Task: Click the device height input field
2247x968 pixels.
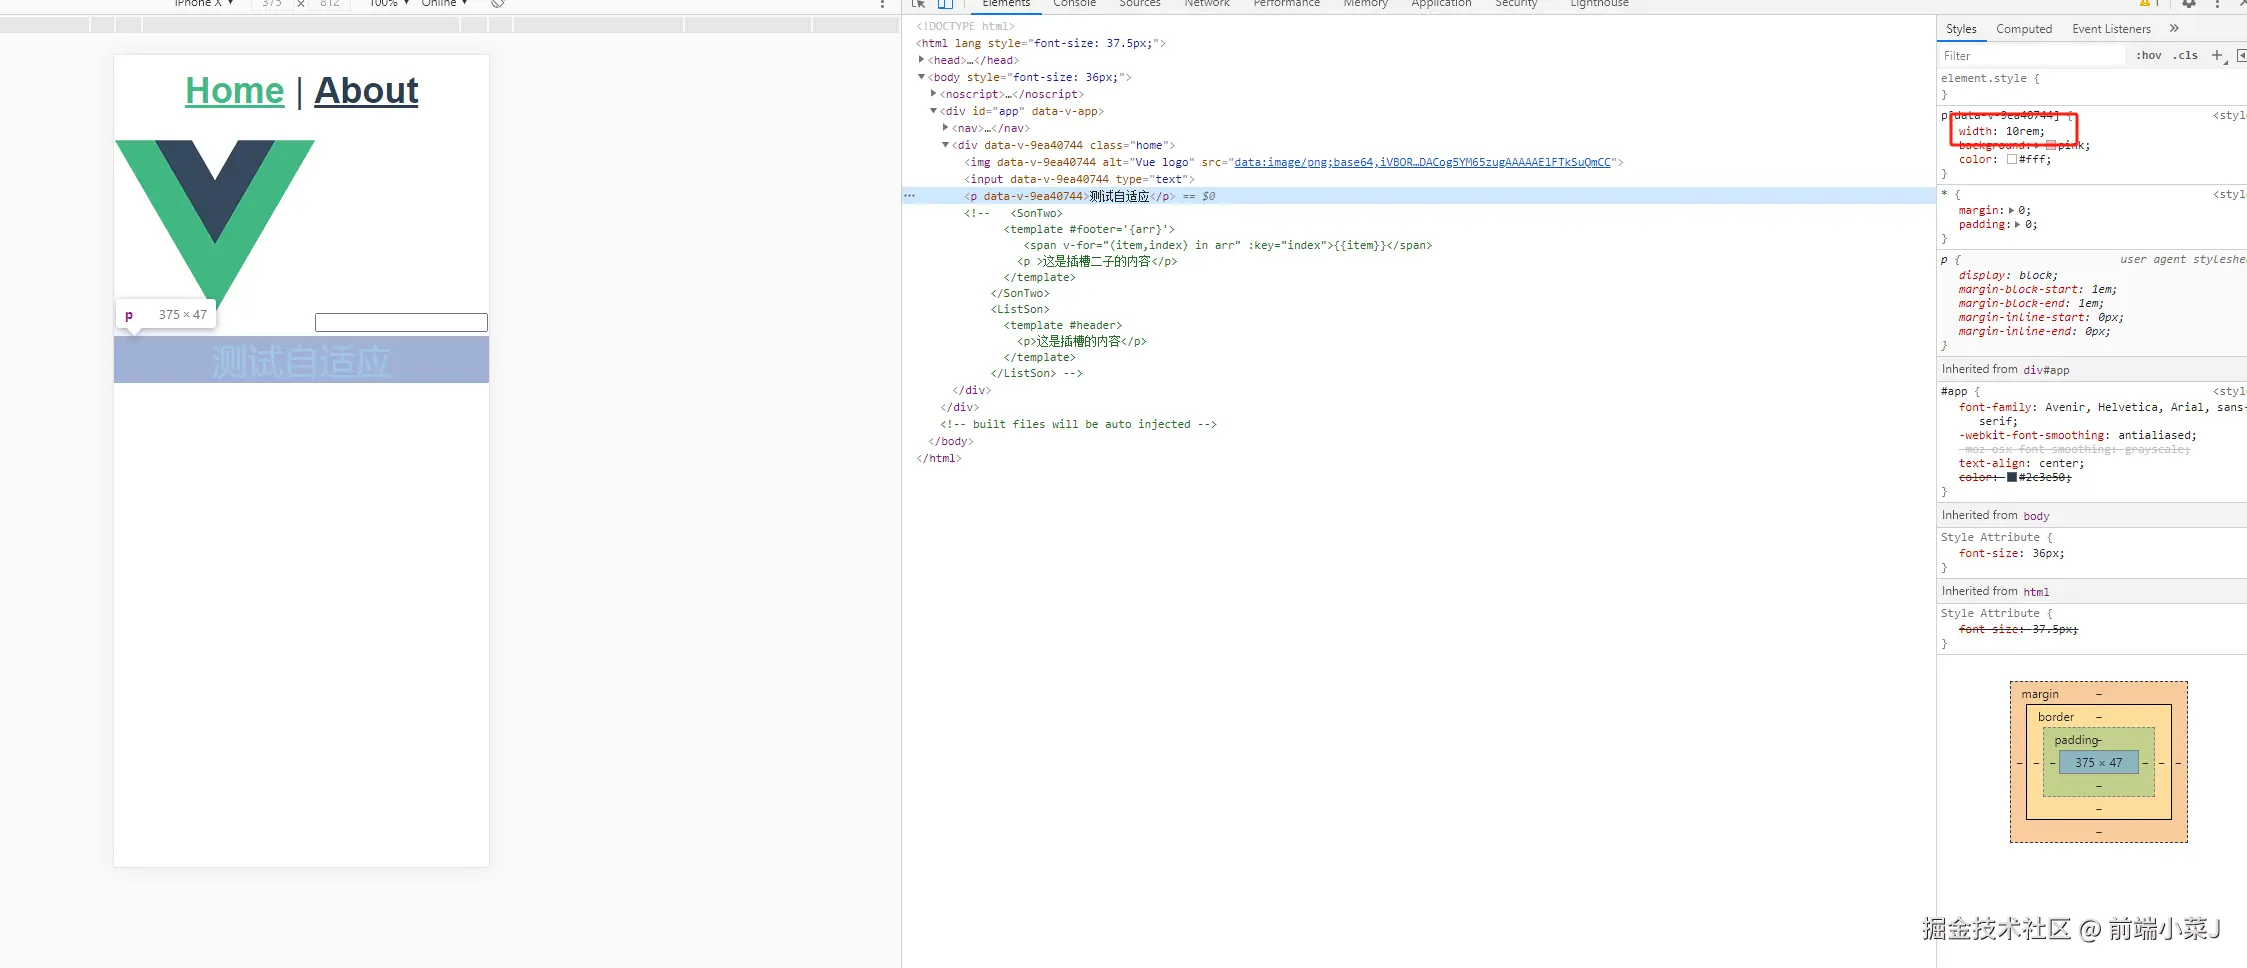Action: pos(330,3)
